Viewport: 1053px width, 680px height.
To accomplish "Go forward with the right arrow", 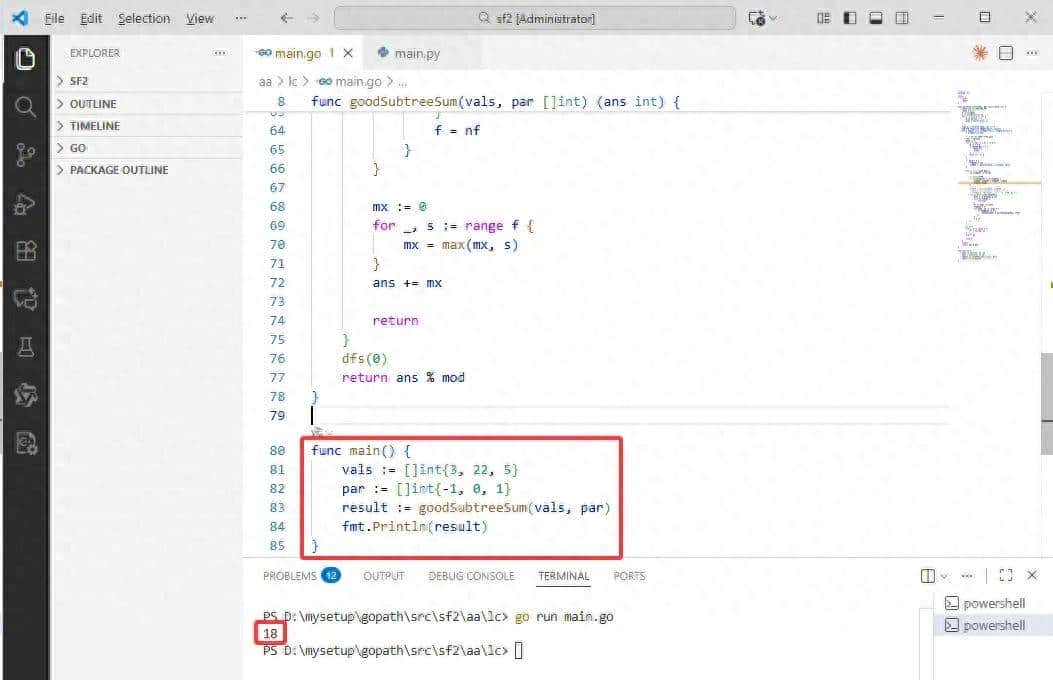I will click(314, 18).
